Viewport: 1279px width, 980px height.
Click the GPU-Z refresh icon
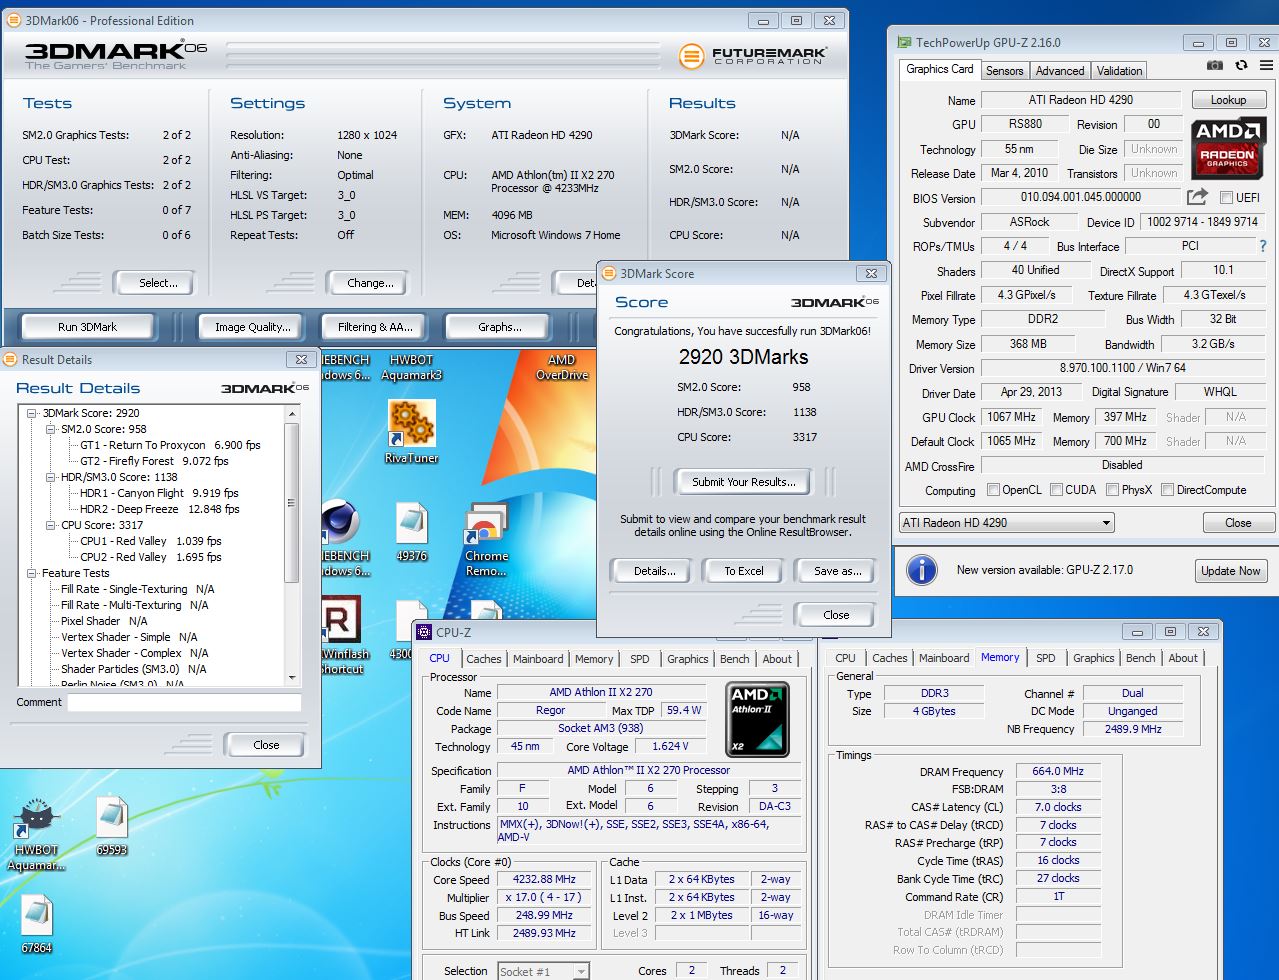coord(1241,66)
